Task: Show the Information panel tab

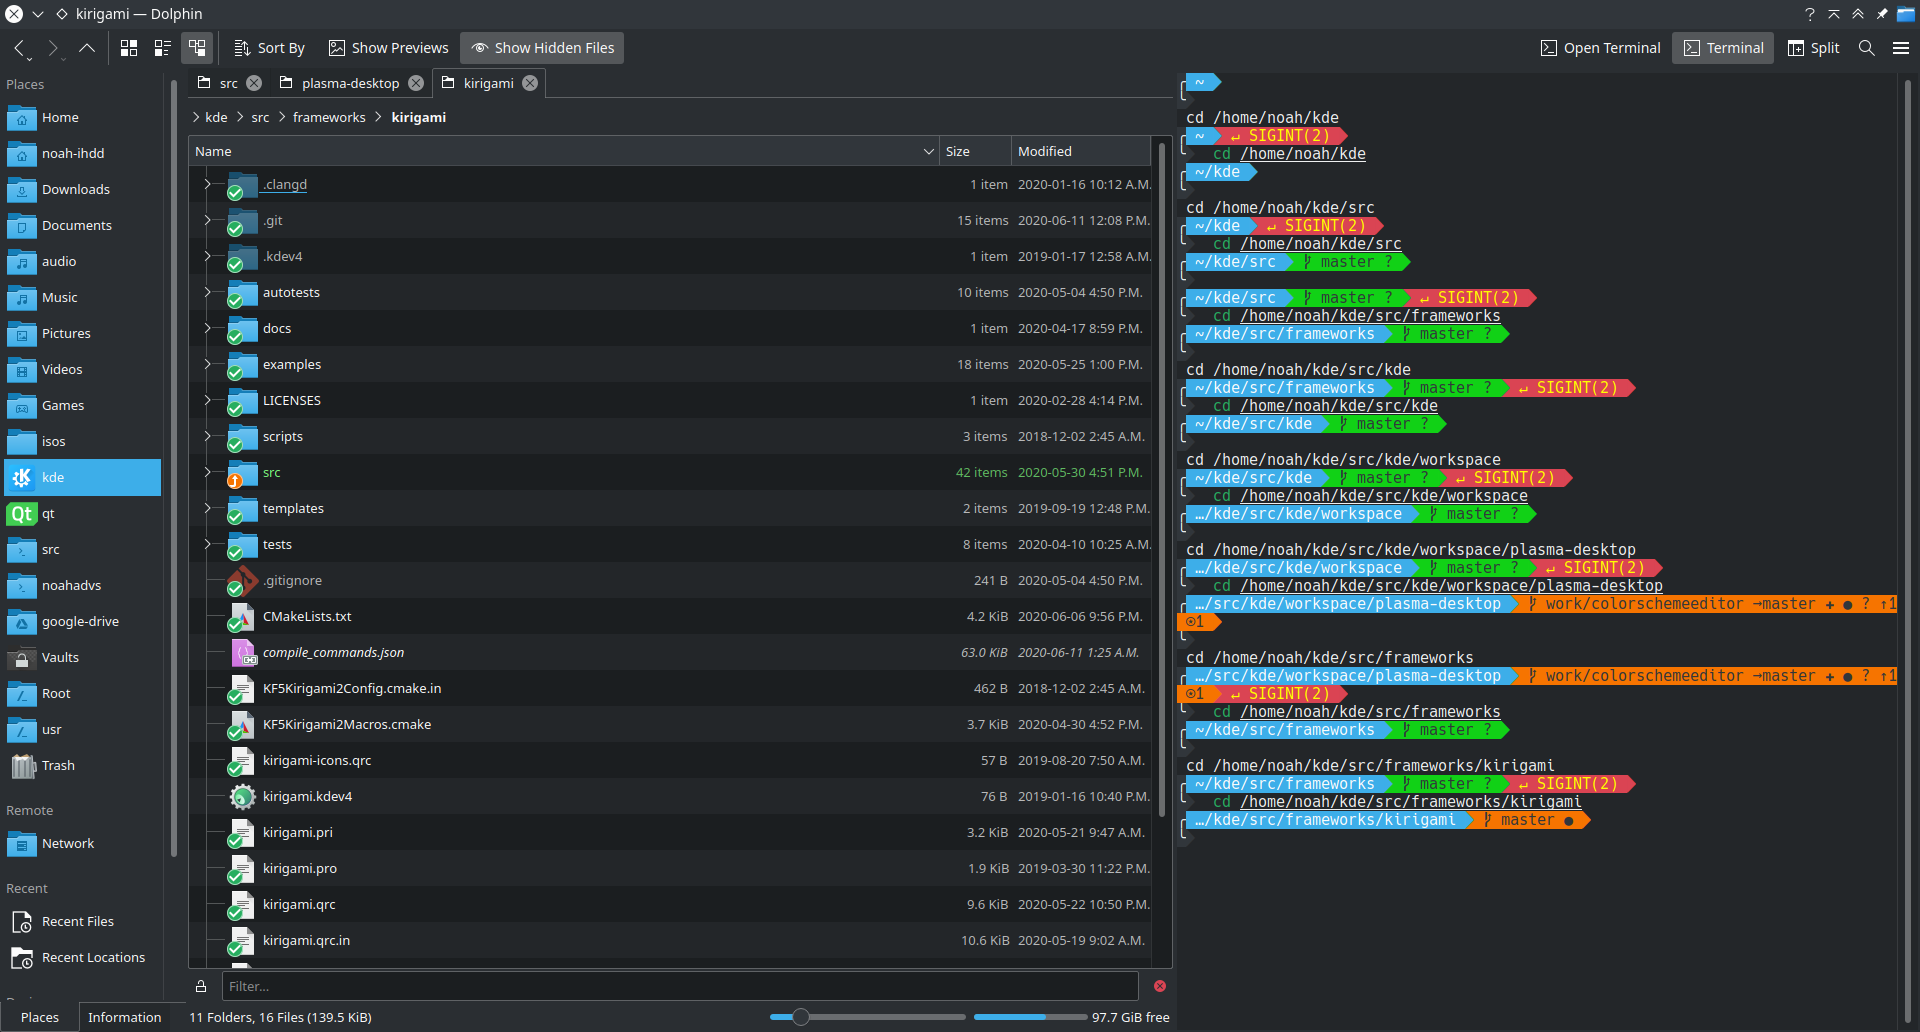Action: click(x=124, y=1017)
